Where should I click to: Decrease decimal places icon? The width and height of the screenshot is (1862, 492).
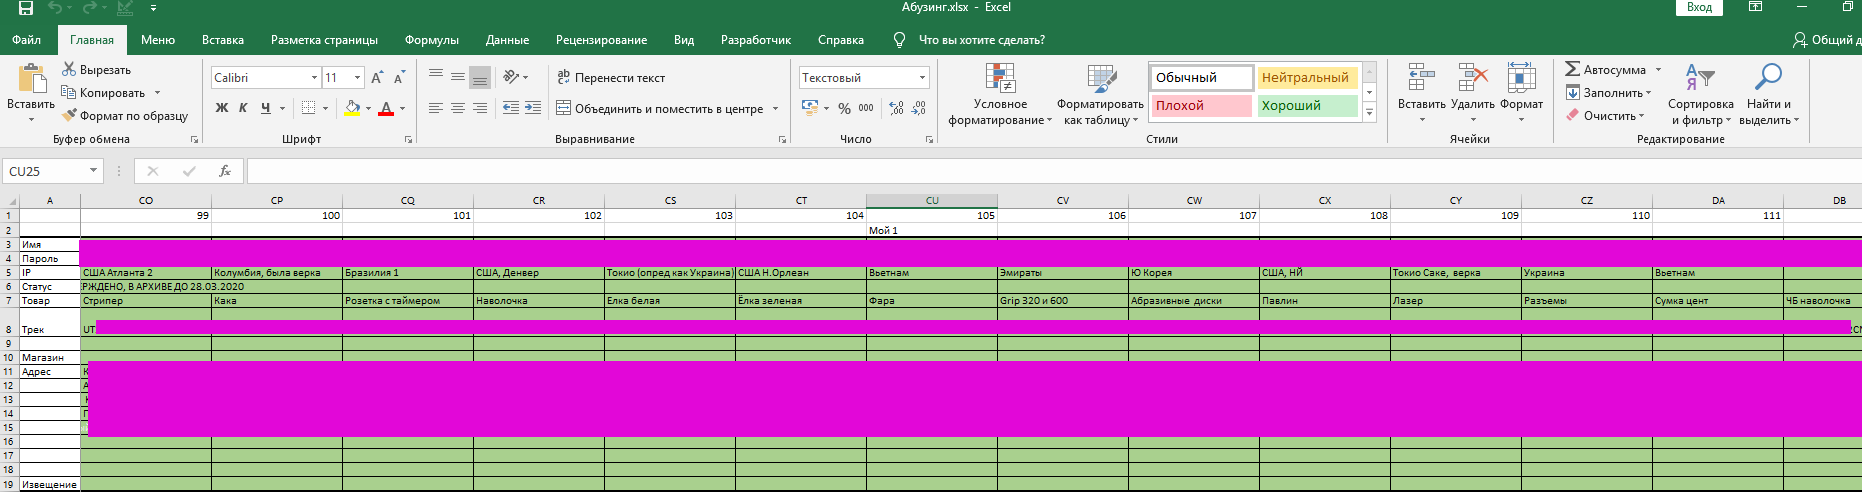919,108
